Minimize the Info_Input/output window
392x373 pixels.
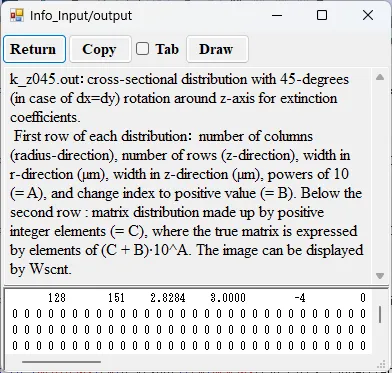(277, 15)
